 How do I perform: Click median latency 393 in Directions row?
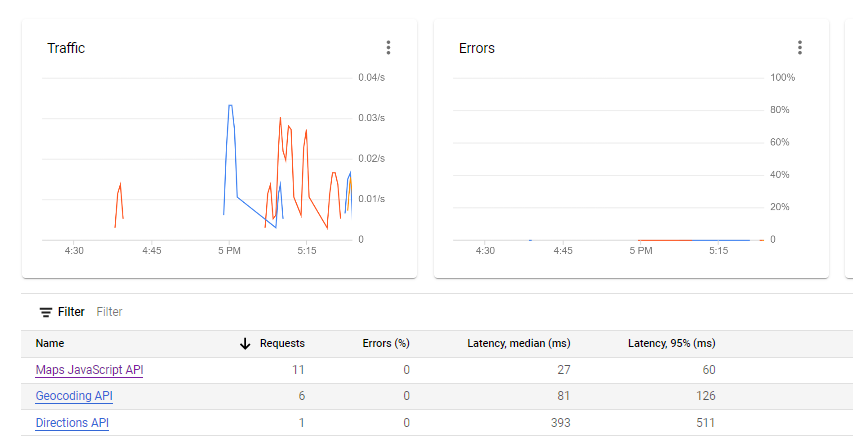coord(560,423)
